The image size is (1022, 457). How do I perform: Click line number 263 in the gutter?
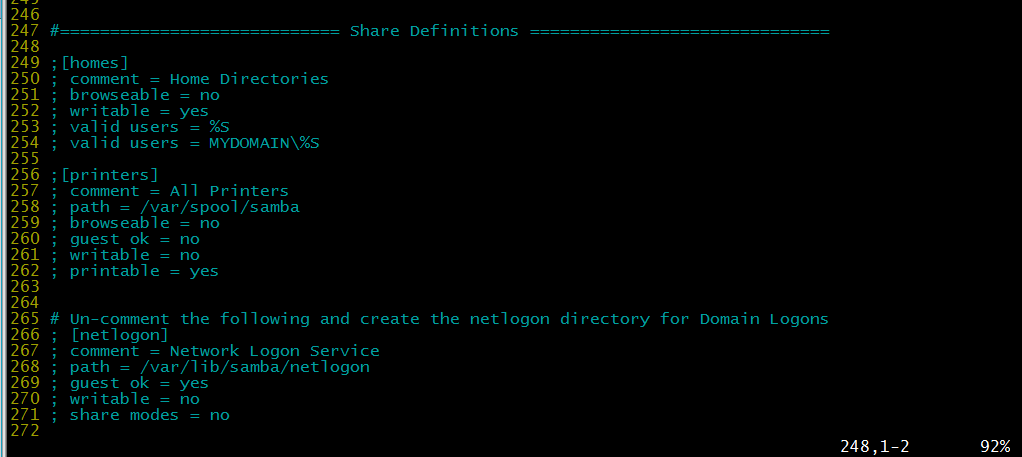coord(25,287)
